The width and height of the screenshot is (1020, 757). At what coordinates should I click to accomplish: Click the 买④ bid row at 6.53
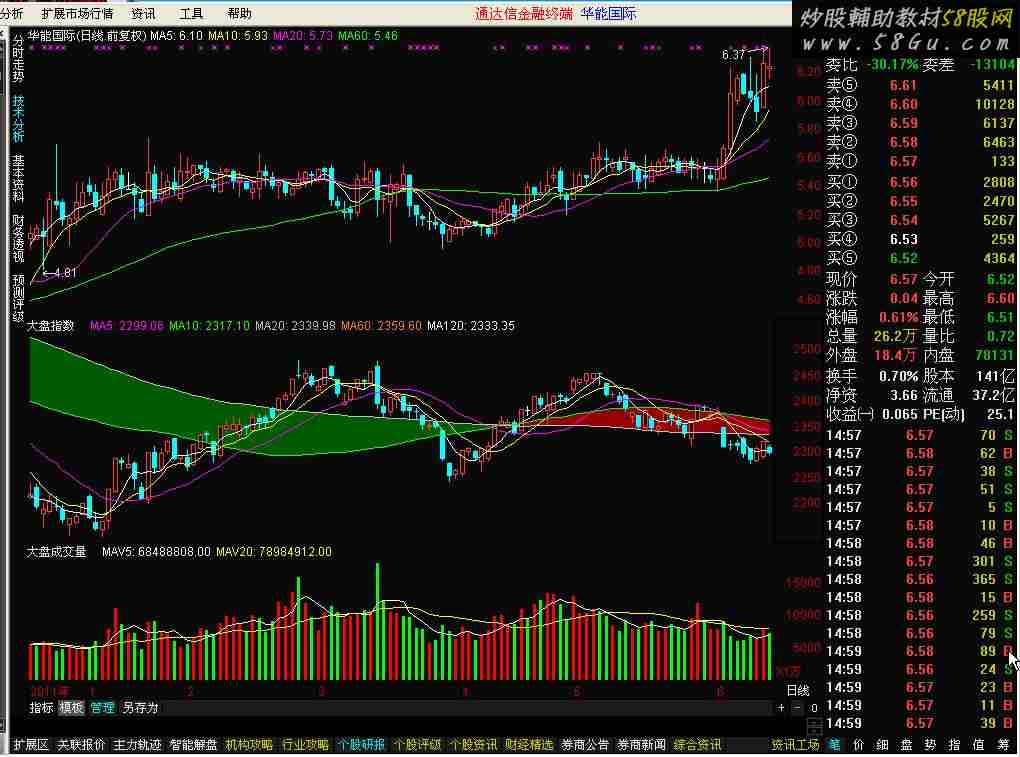click(x=920, y=239)
